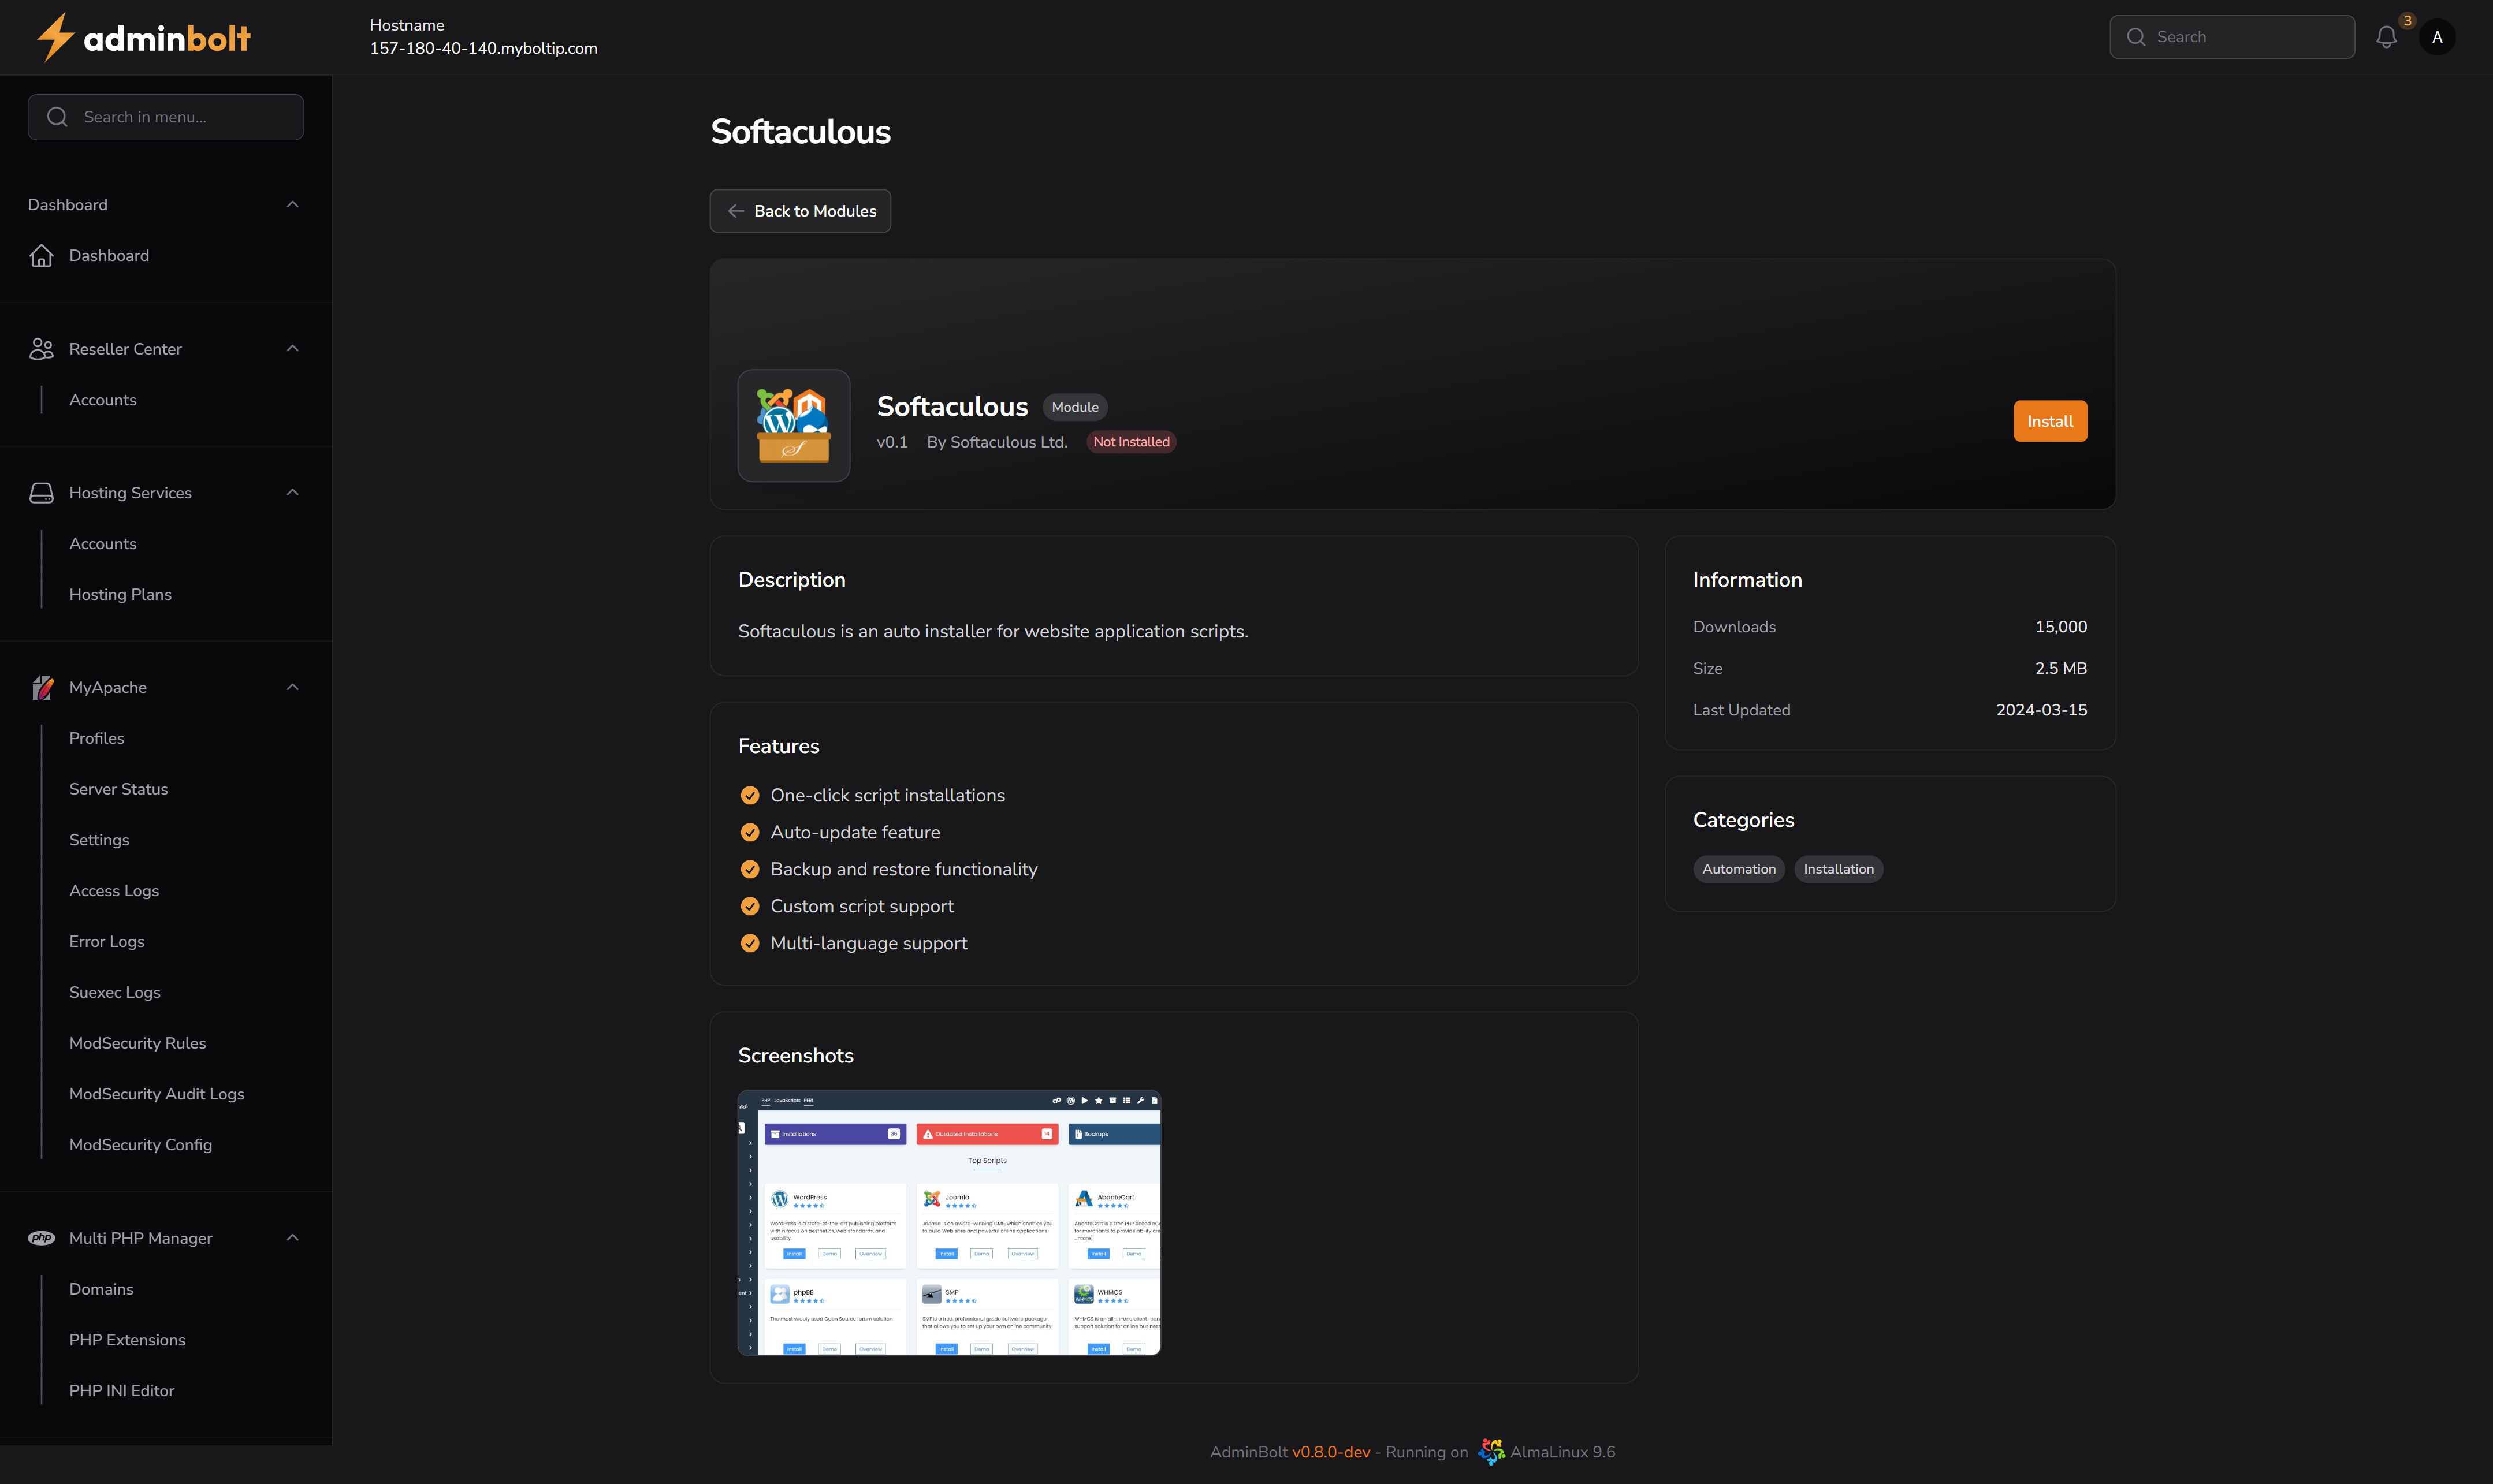The image size is (2493, 1484).
Task: Click the Hosting Services drive icon
Action: 41,493
